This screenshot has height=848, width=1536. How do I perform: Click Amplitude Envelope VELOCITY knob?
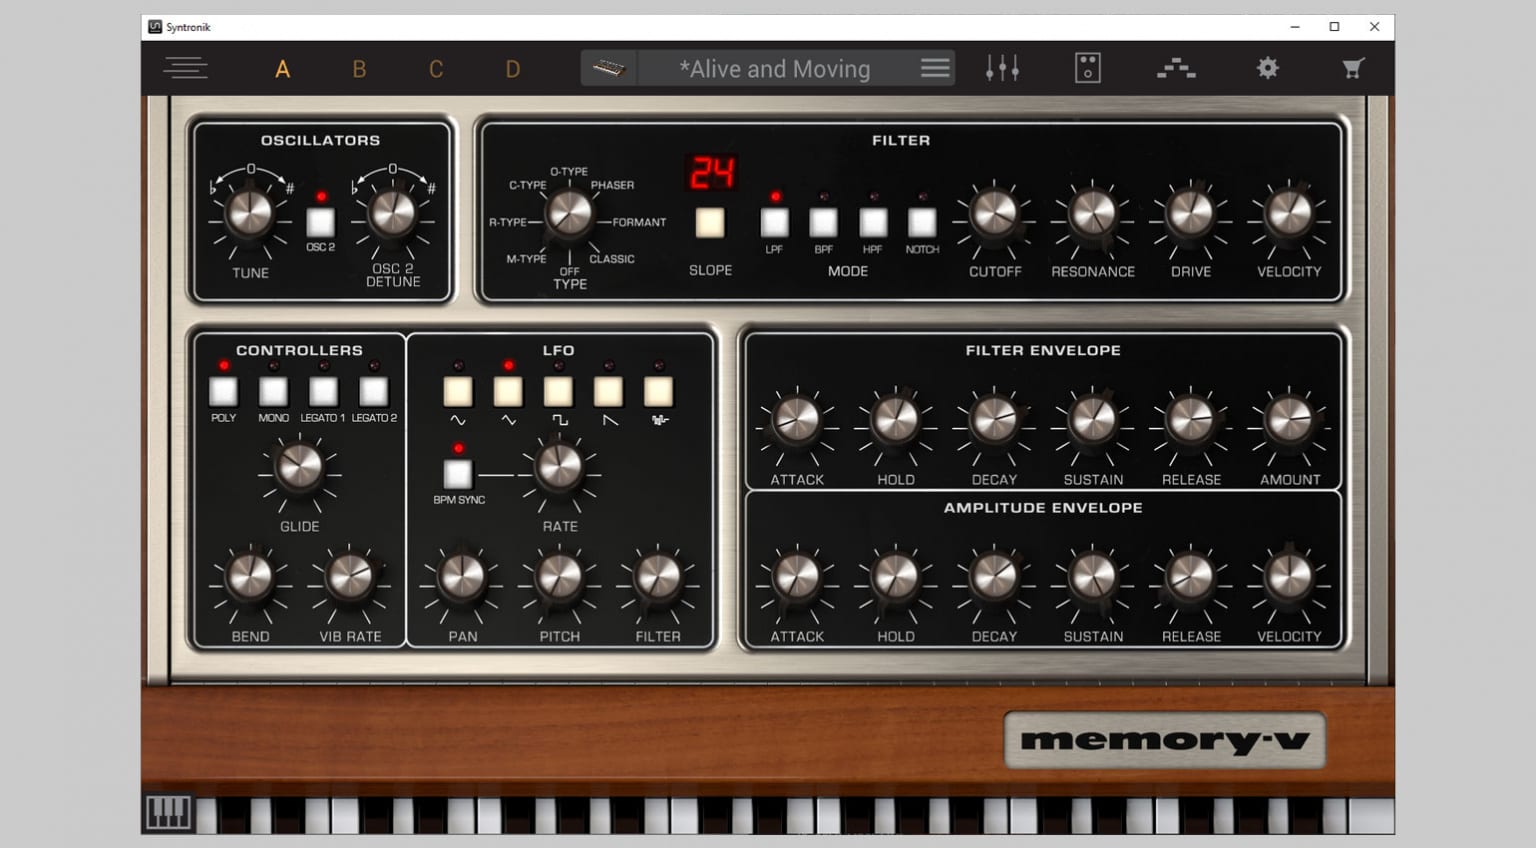click(1289, 577)
